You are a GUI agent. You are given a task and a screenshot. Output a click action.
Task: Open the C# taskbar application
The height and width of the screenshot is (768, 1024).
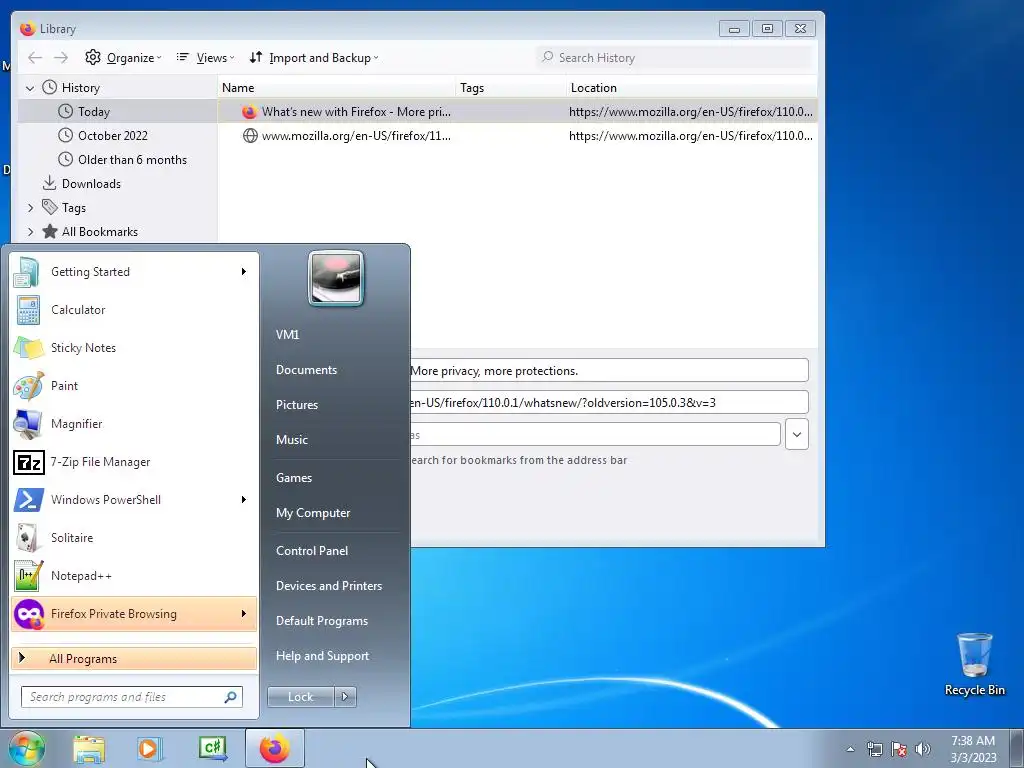click(x=212, y=749)
